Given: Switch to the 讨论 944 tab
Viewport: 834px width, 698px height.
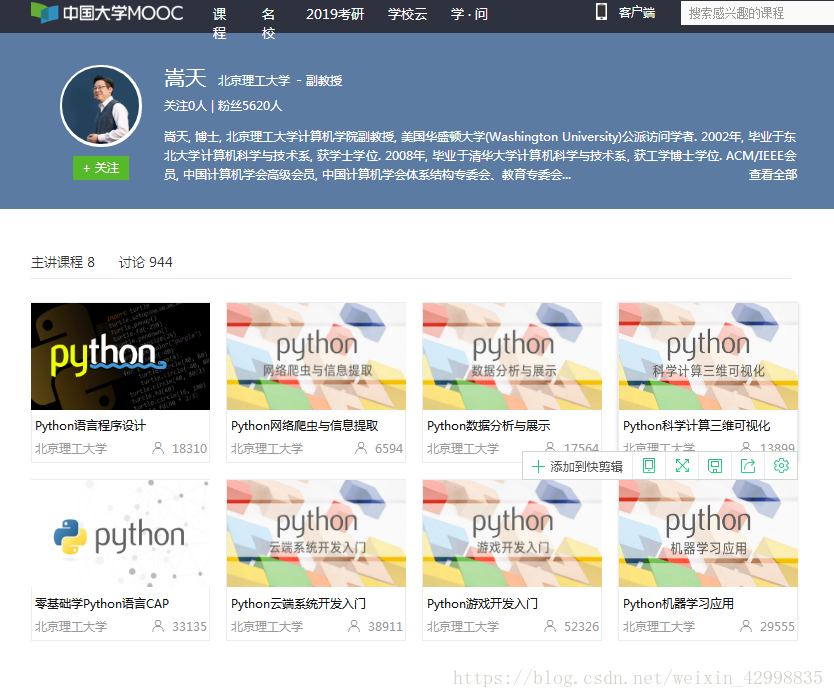Looking at the screenshot, I should [145, 262].
